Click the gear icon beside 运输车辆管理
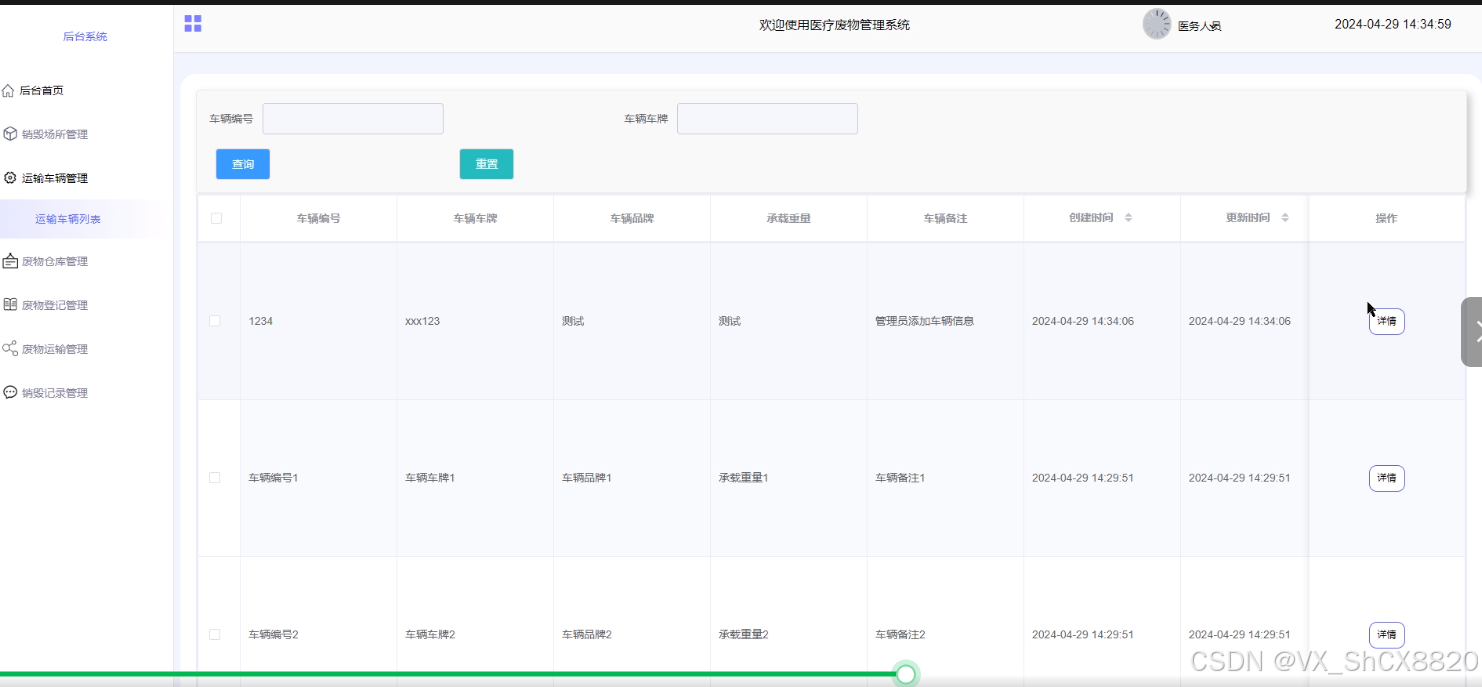1482x687 pixels. coord(10,178)
